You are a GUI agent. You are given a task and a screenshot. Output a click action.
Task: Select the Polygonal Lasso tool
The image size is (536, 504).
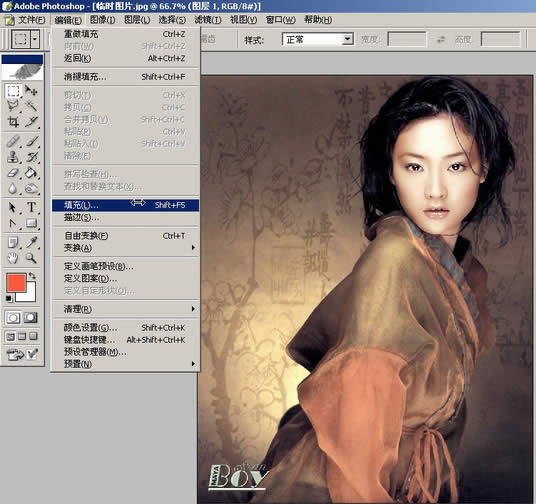click(13, 106)
